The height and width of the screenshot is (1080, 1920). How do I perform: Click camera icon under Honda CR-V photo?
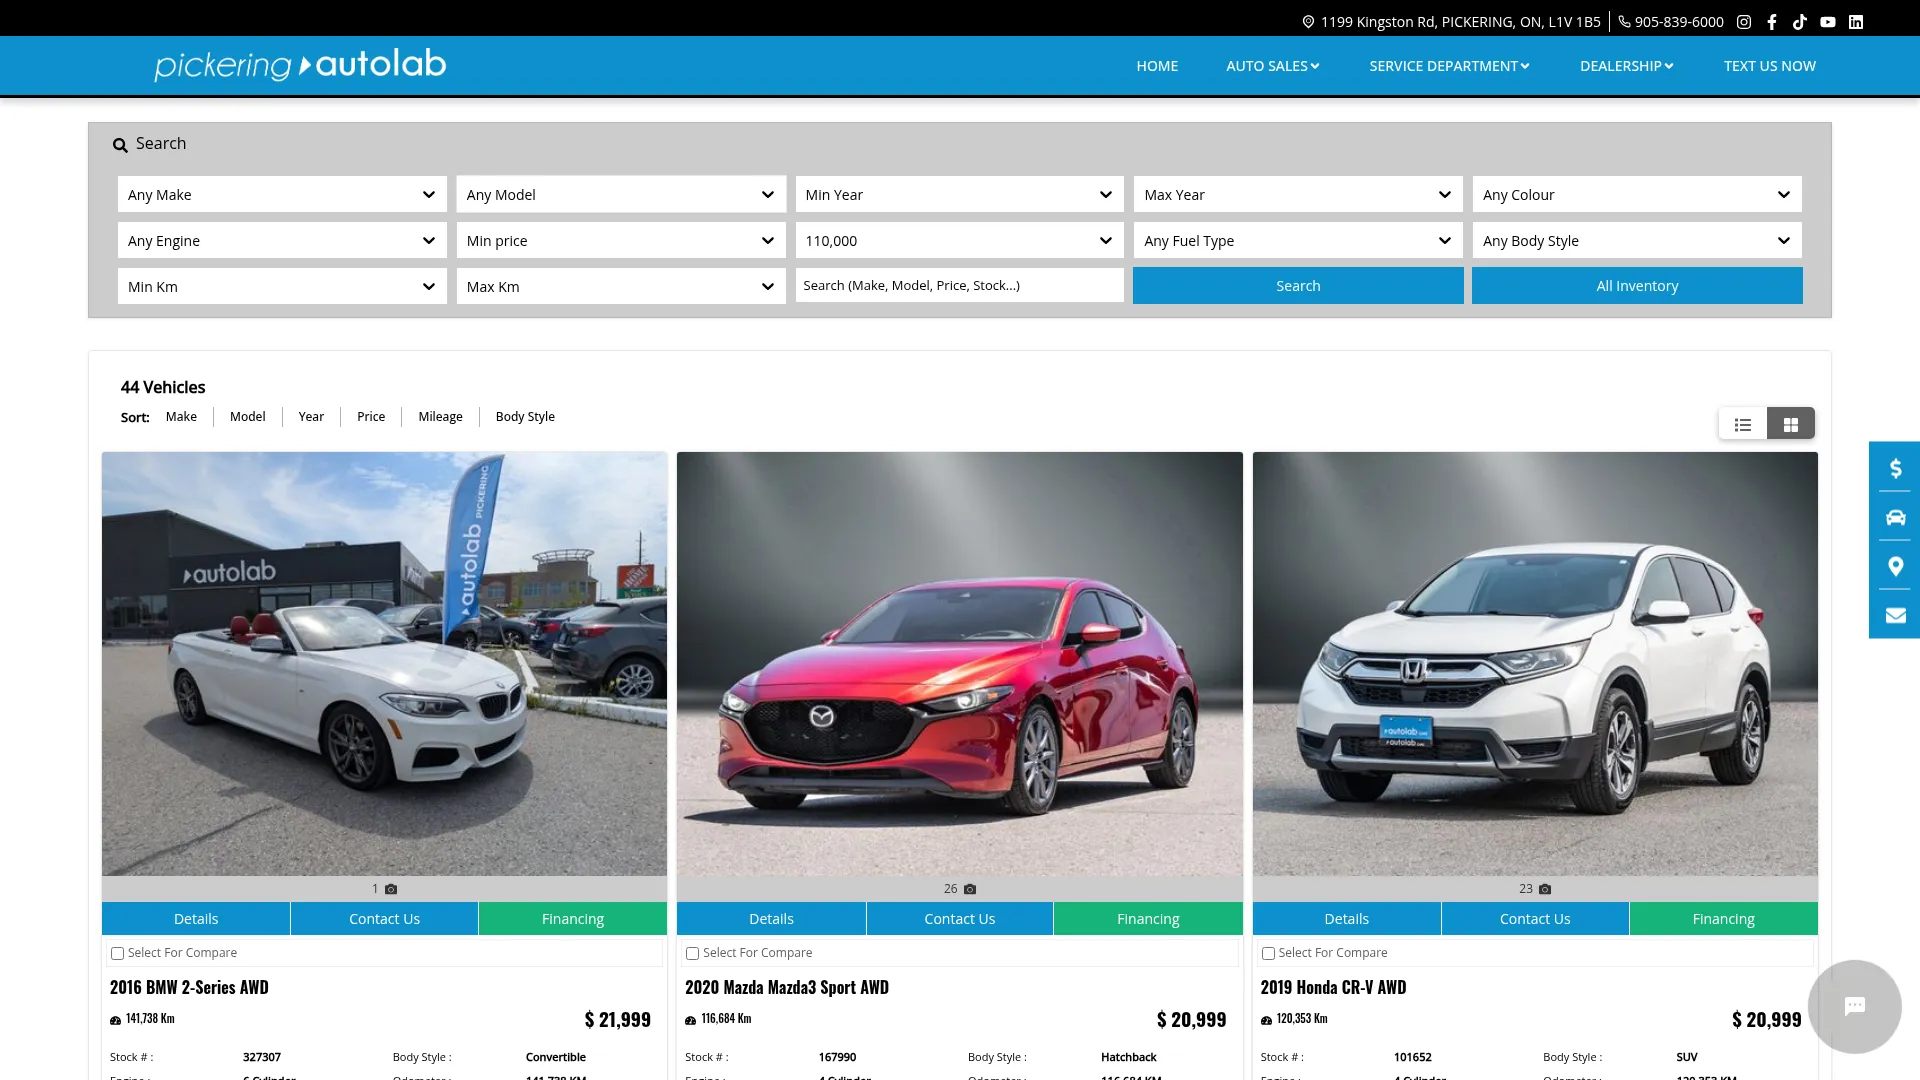1545,889
